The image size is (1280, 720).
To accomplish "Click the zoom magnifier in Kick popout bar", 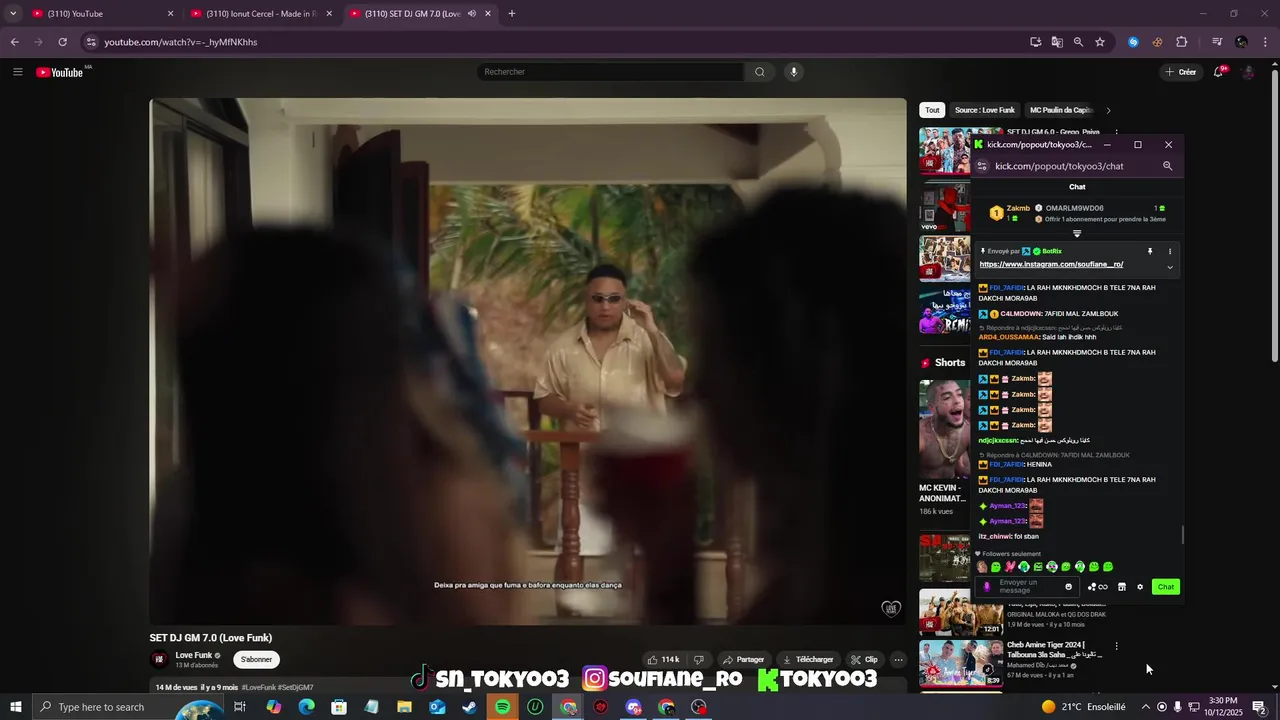I will pyautogui.click(x=1167, y=166).
